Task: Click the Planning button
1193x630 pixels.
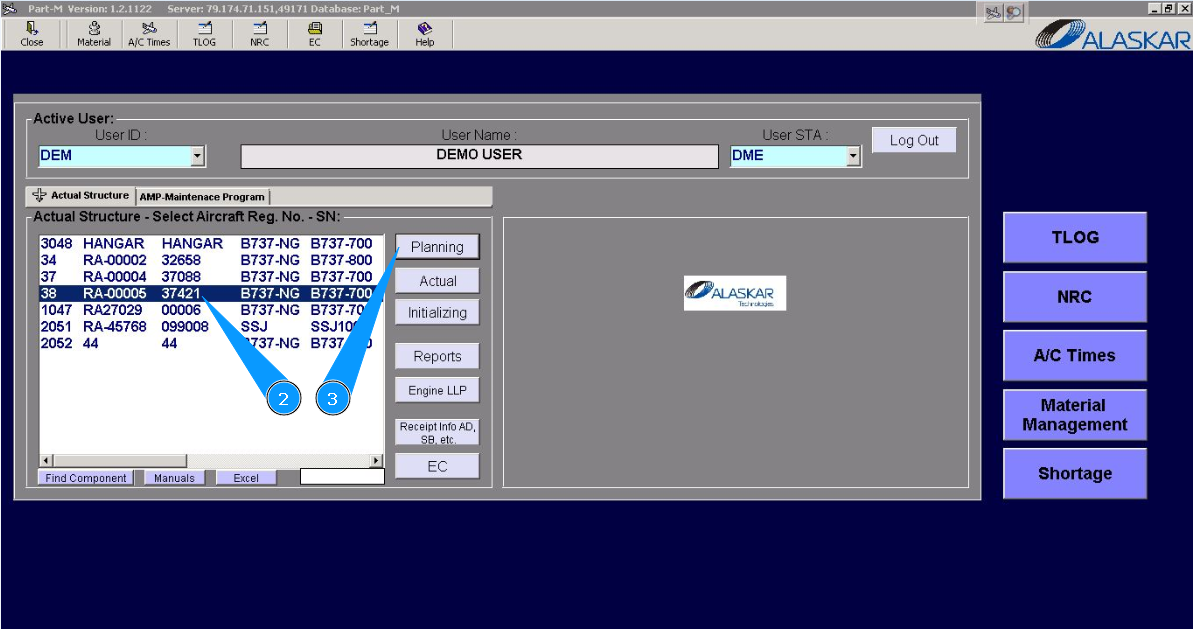Action: coord(437,247)
